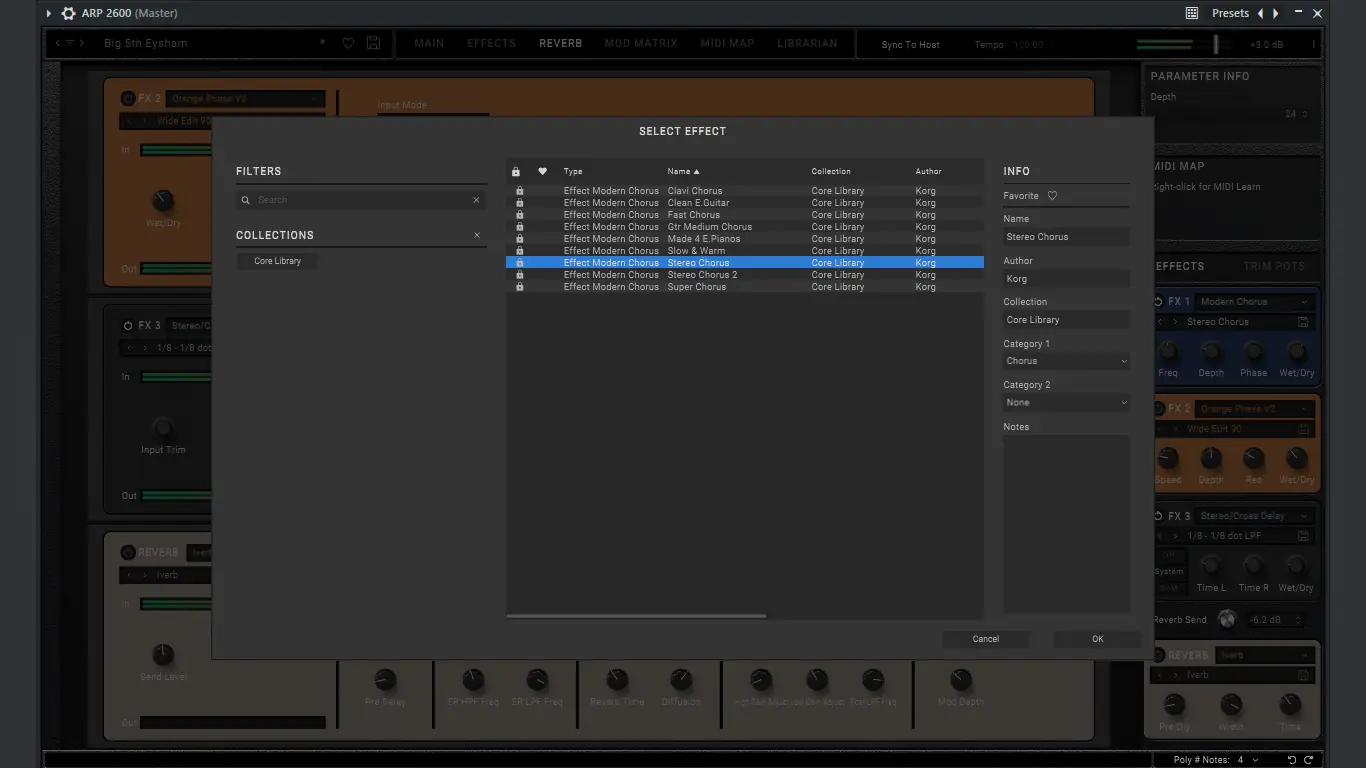The width and height of the screenshot is (1366, 768).
Task: Toggle Sync To Host
Action: click(x=910, y=45)
